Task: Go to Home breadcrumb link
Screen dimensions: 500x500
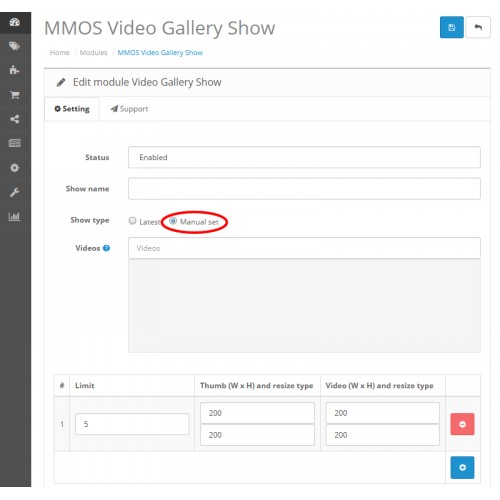Action: [60, 53]
